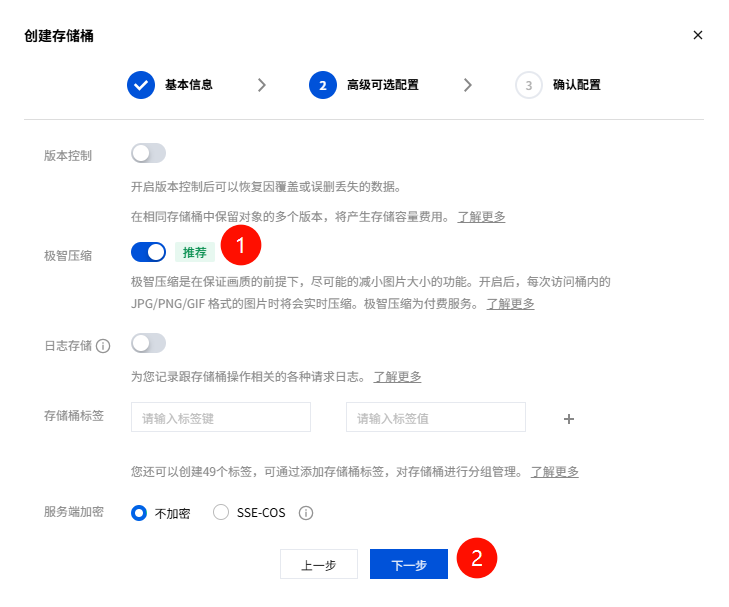Select the 不加密 radio option
Image resolution: width=729 pixels, height=607 pixels.
tap(139, 513)
